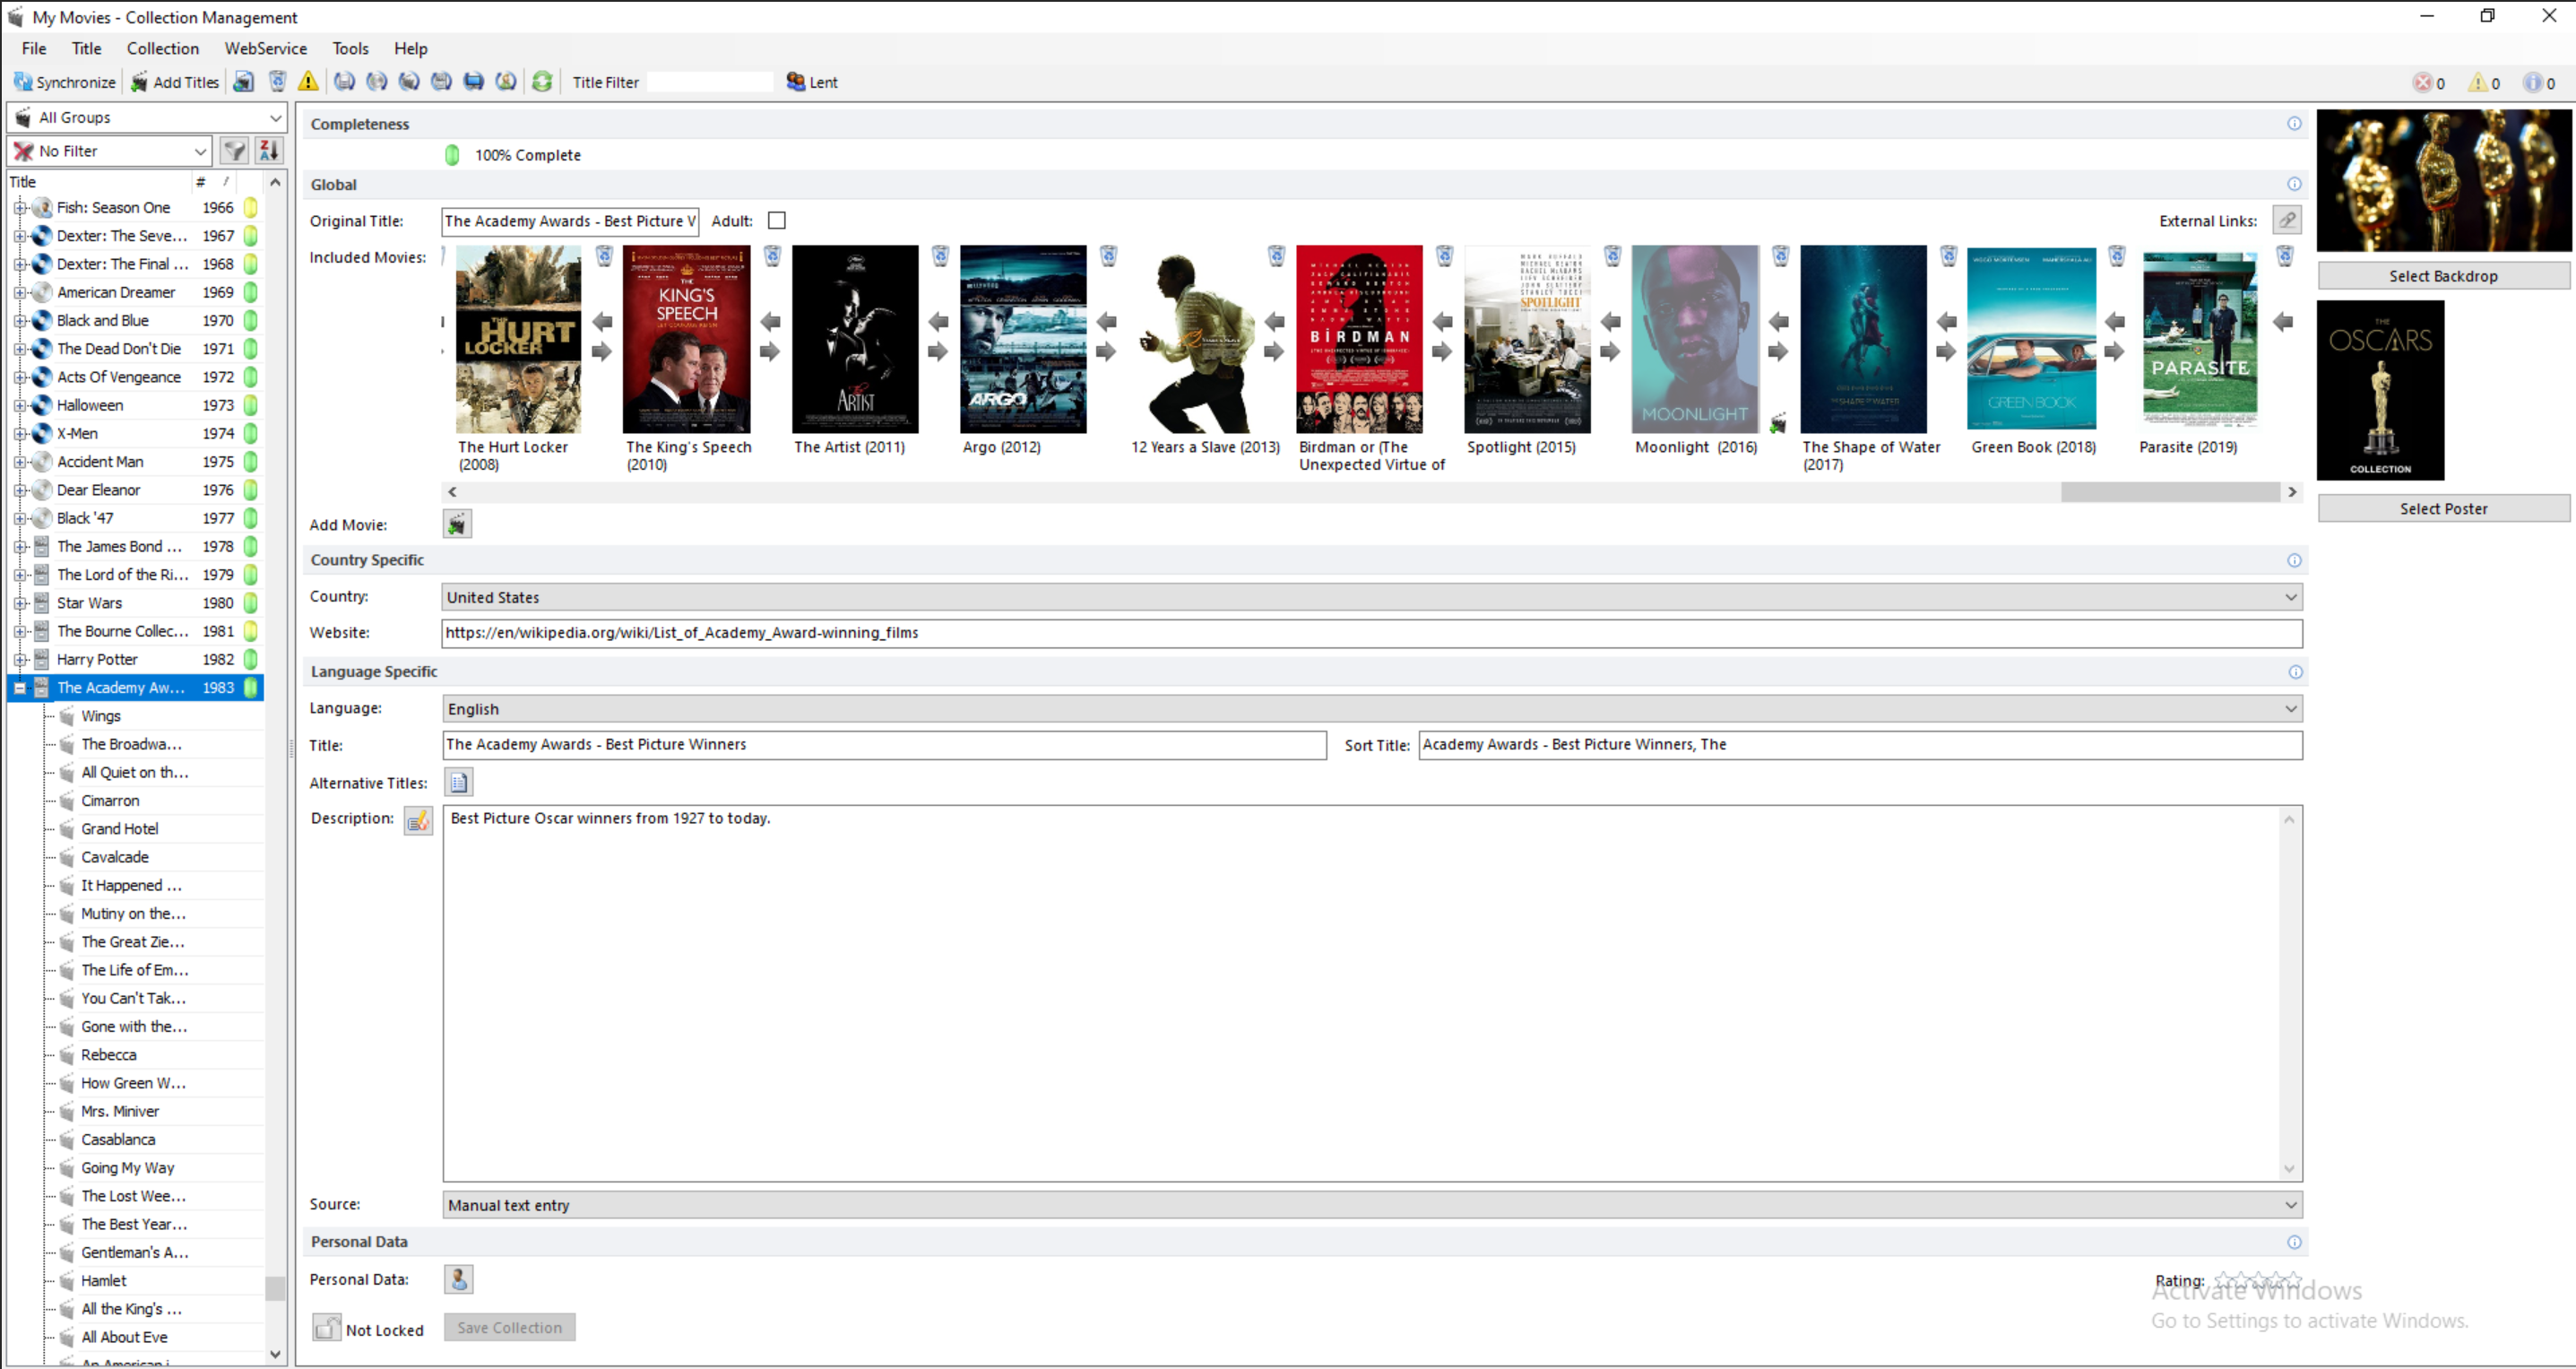Open the Help menu
This screenshot has height=1369, width=2576.
411,48
